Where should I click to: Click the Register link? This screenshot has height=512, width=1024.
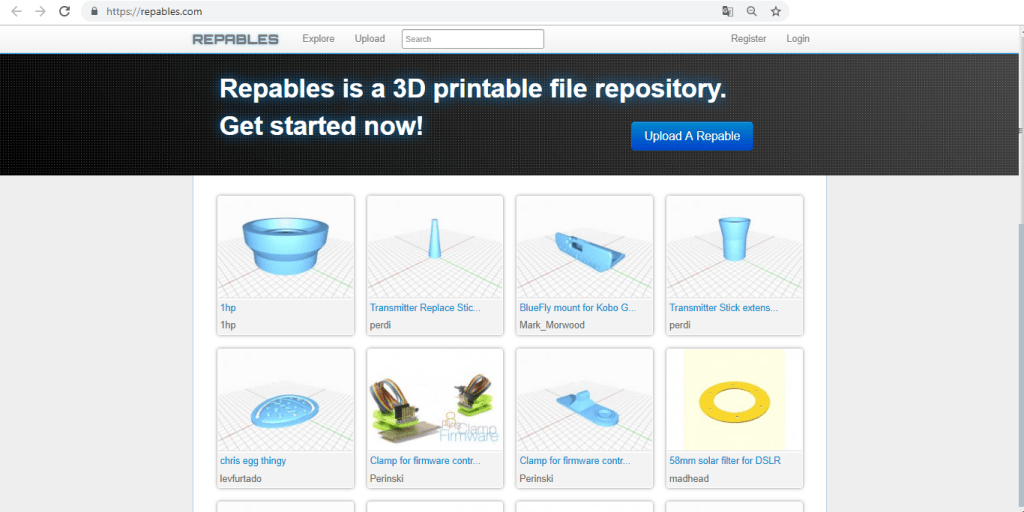[748, 39]
